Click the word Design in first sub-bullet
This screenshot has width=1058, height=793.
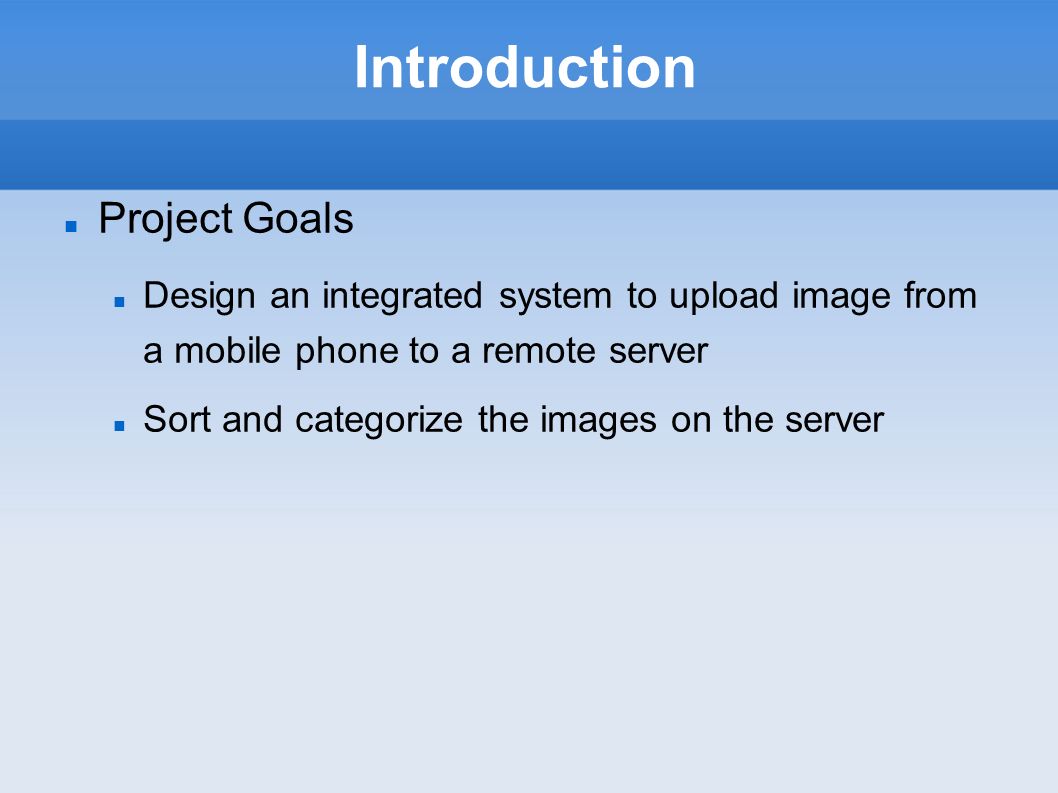[199, 297]
